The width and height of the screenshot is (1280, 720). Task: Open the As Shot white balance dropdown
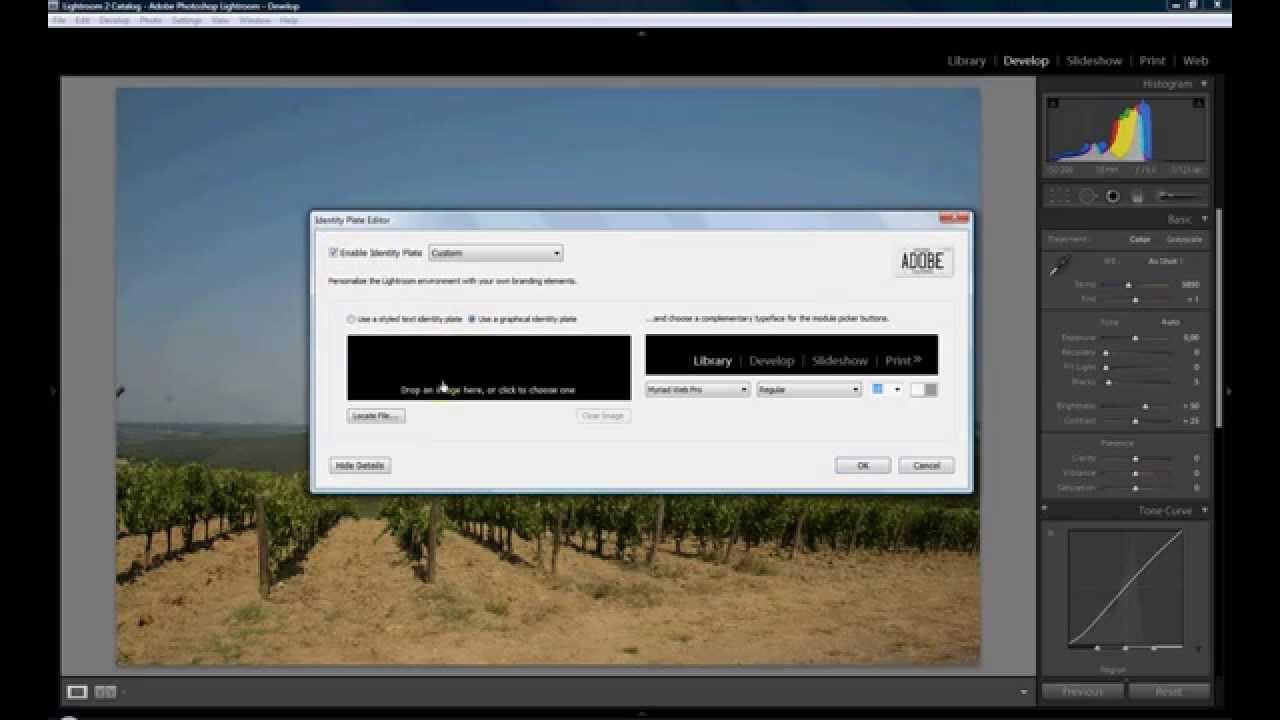click(x=1165, y=261)
